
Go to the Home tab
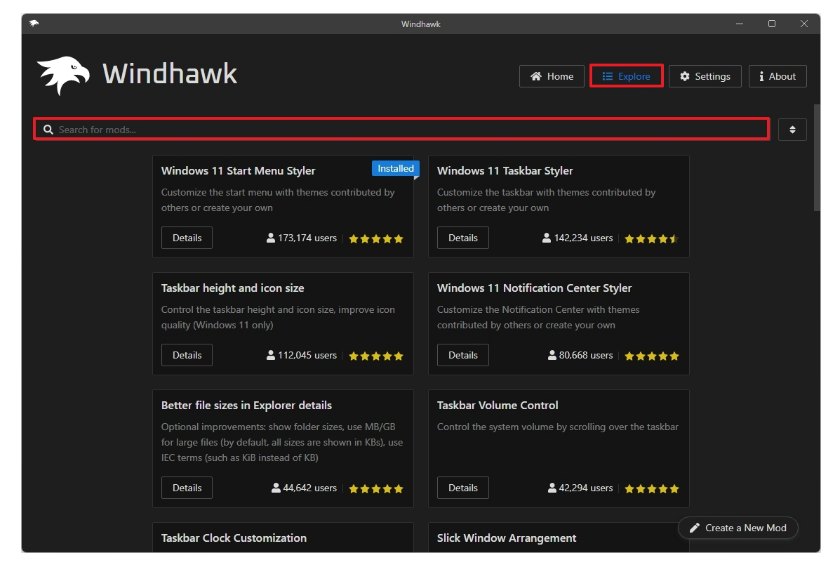click(551, 76)
